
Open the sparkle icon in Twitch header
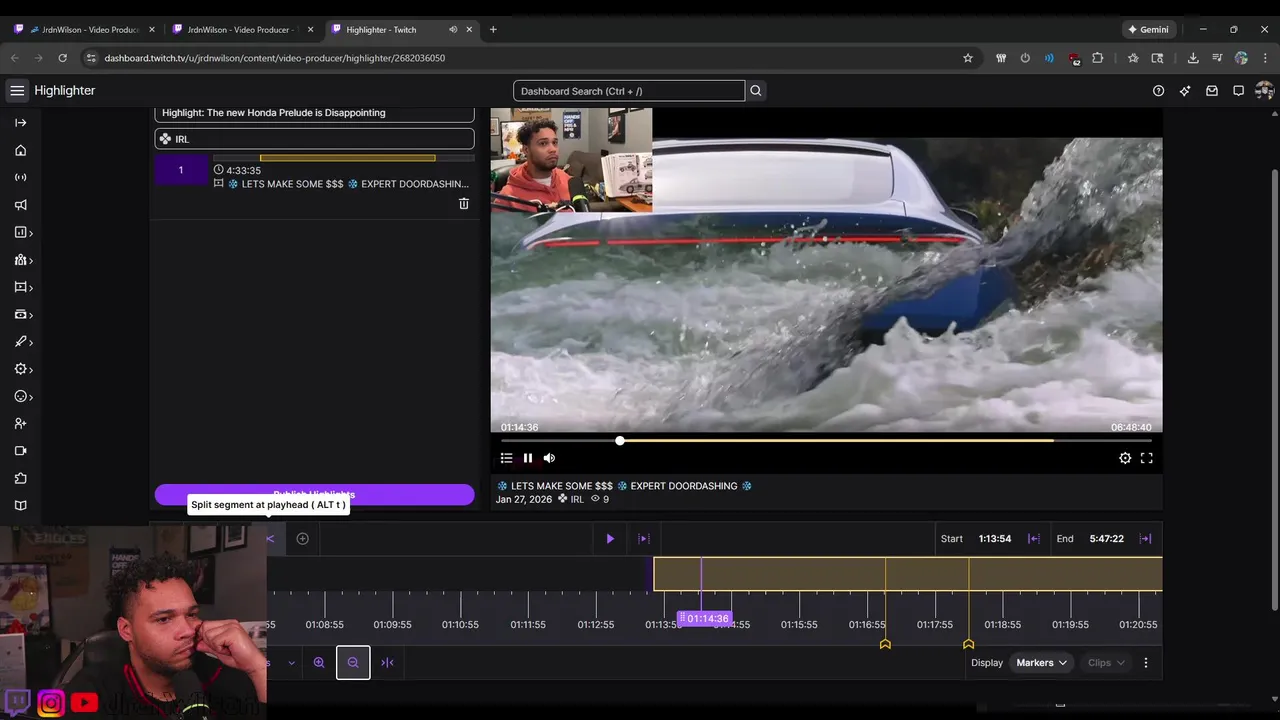click(x=1185, y=91)
